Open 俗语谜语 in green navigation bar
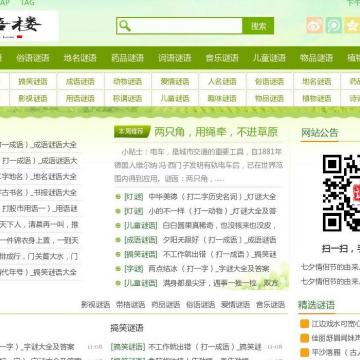This screenshot has height=360, width=360. point(33,58)
